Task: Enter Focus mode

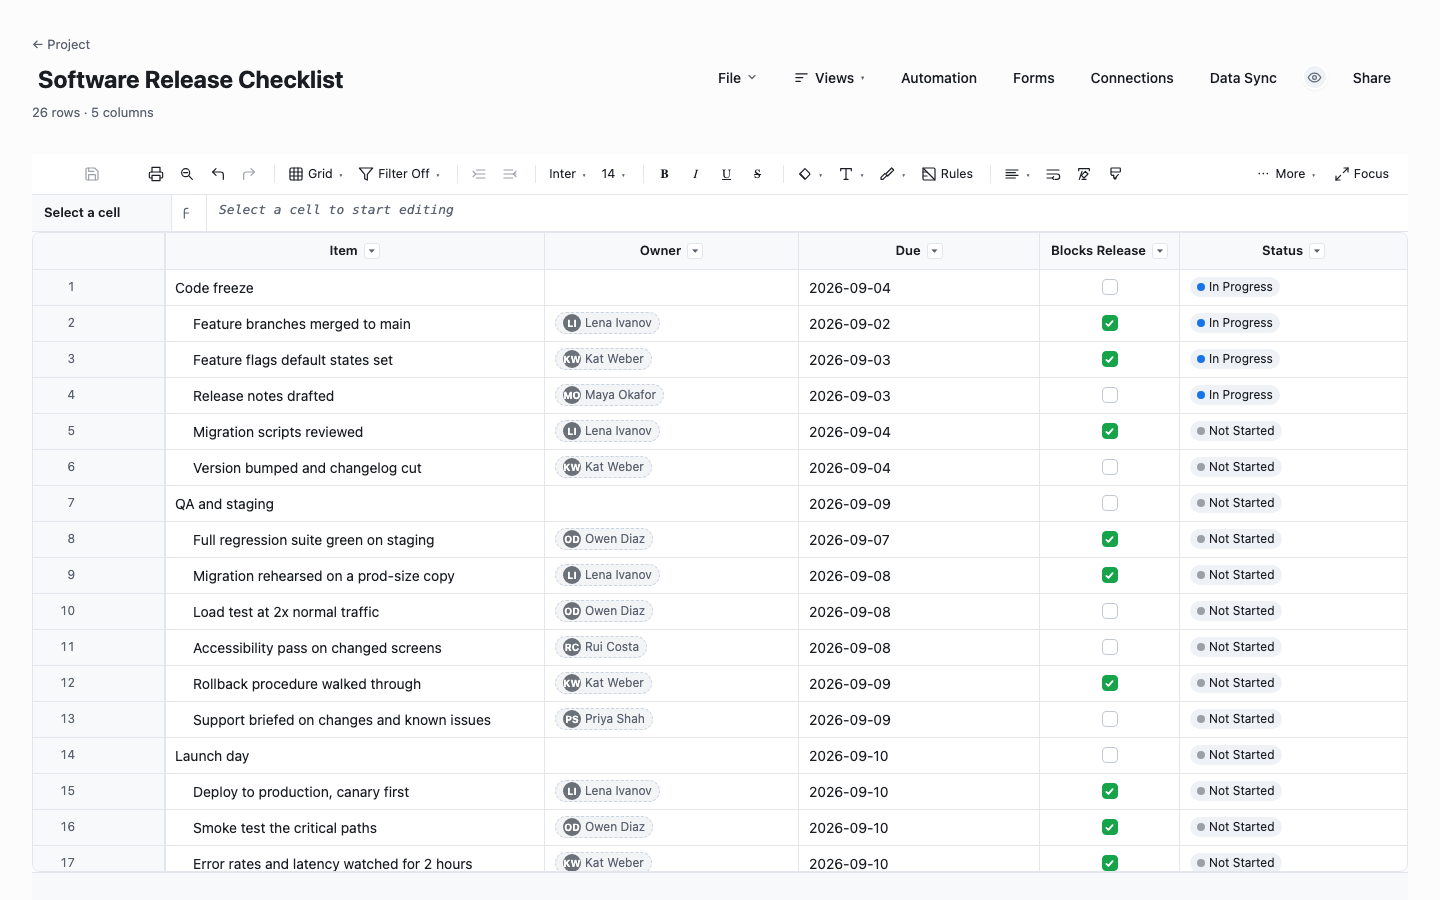Action: tap(1361, 174)
